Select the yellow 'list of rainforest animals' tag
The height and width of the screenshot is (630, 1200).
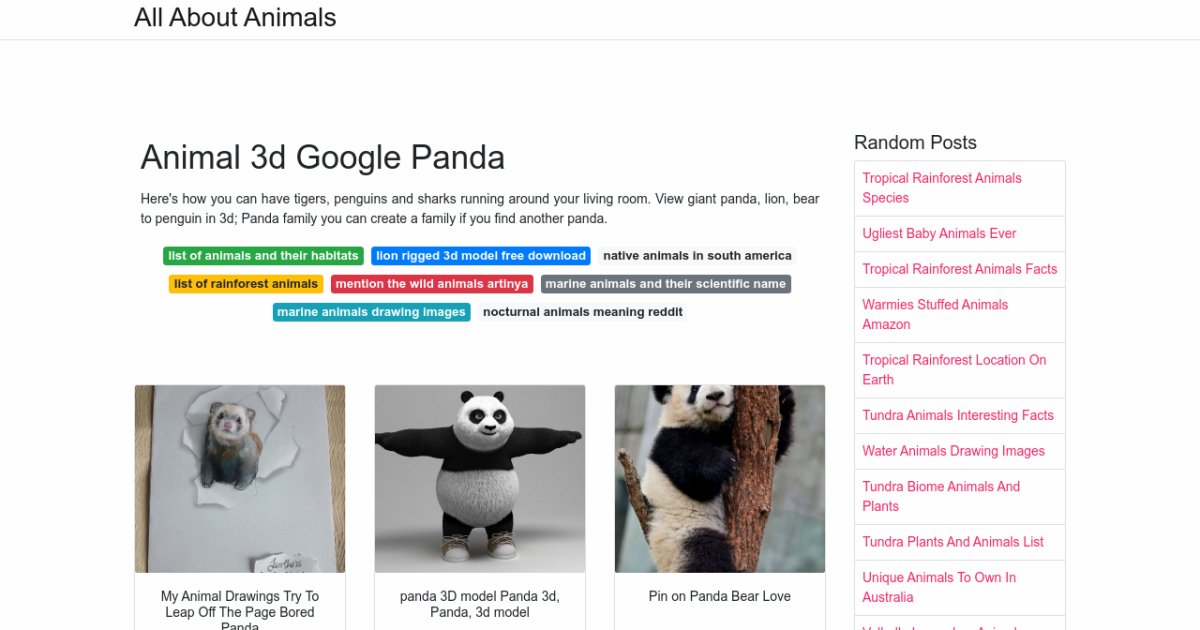(246, 284)
